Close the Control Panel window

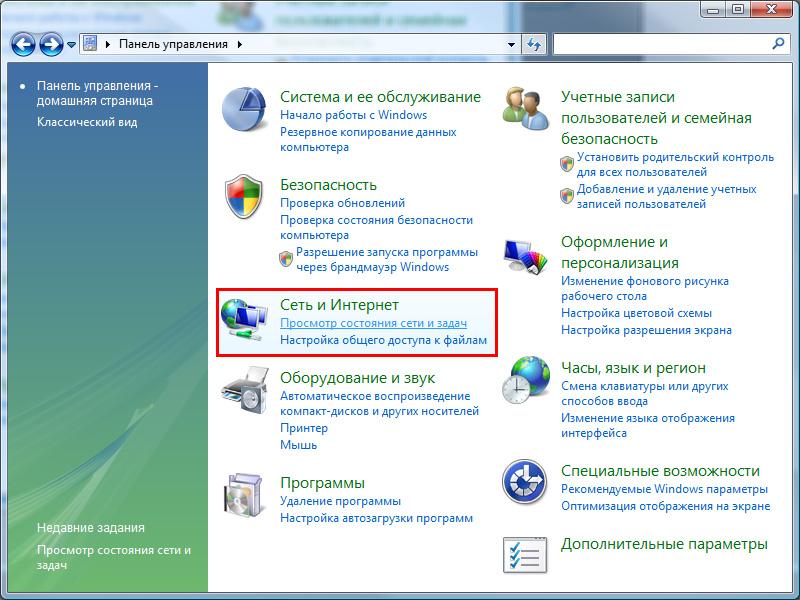tap(771, 10)
